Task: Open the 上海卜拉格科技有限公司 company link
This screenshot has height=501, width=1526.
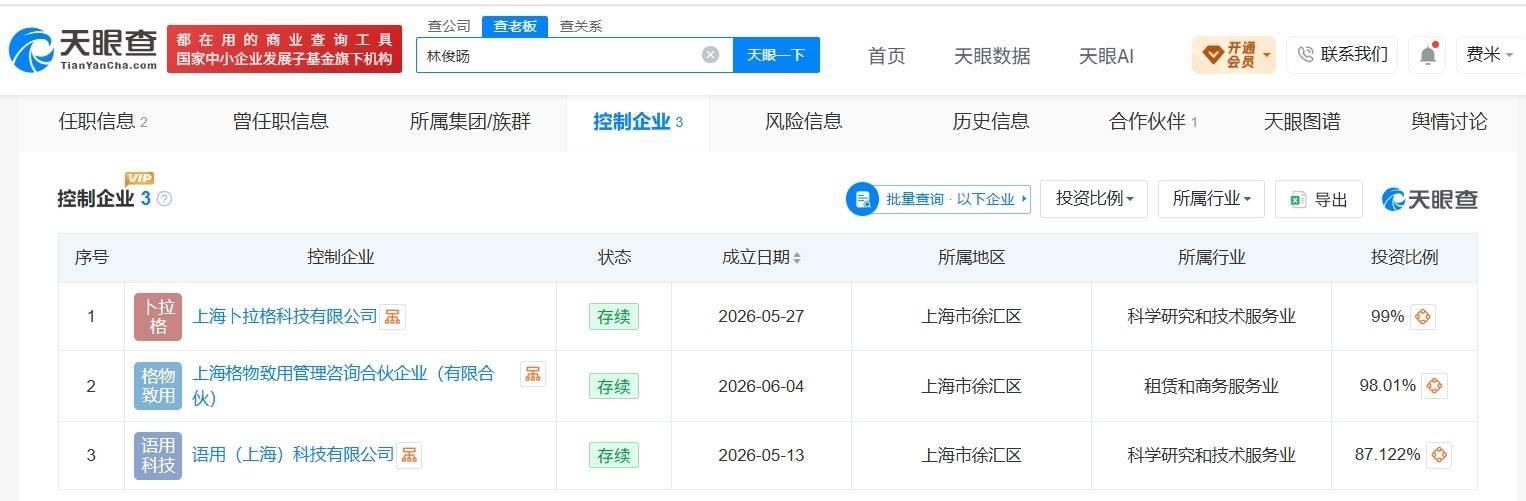Action: (x=284, y=317)
